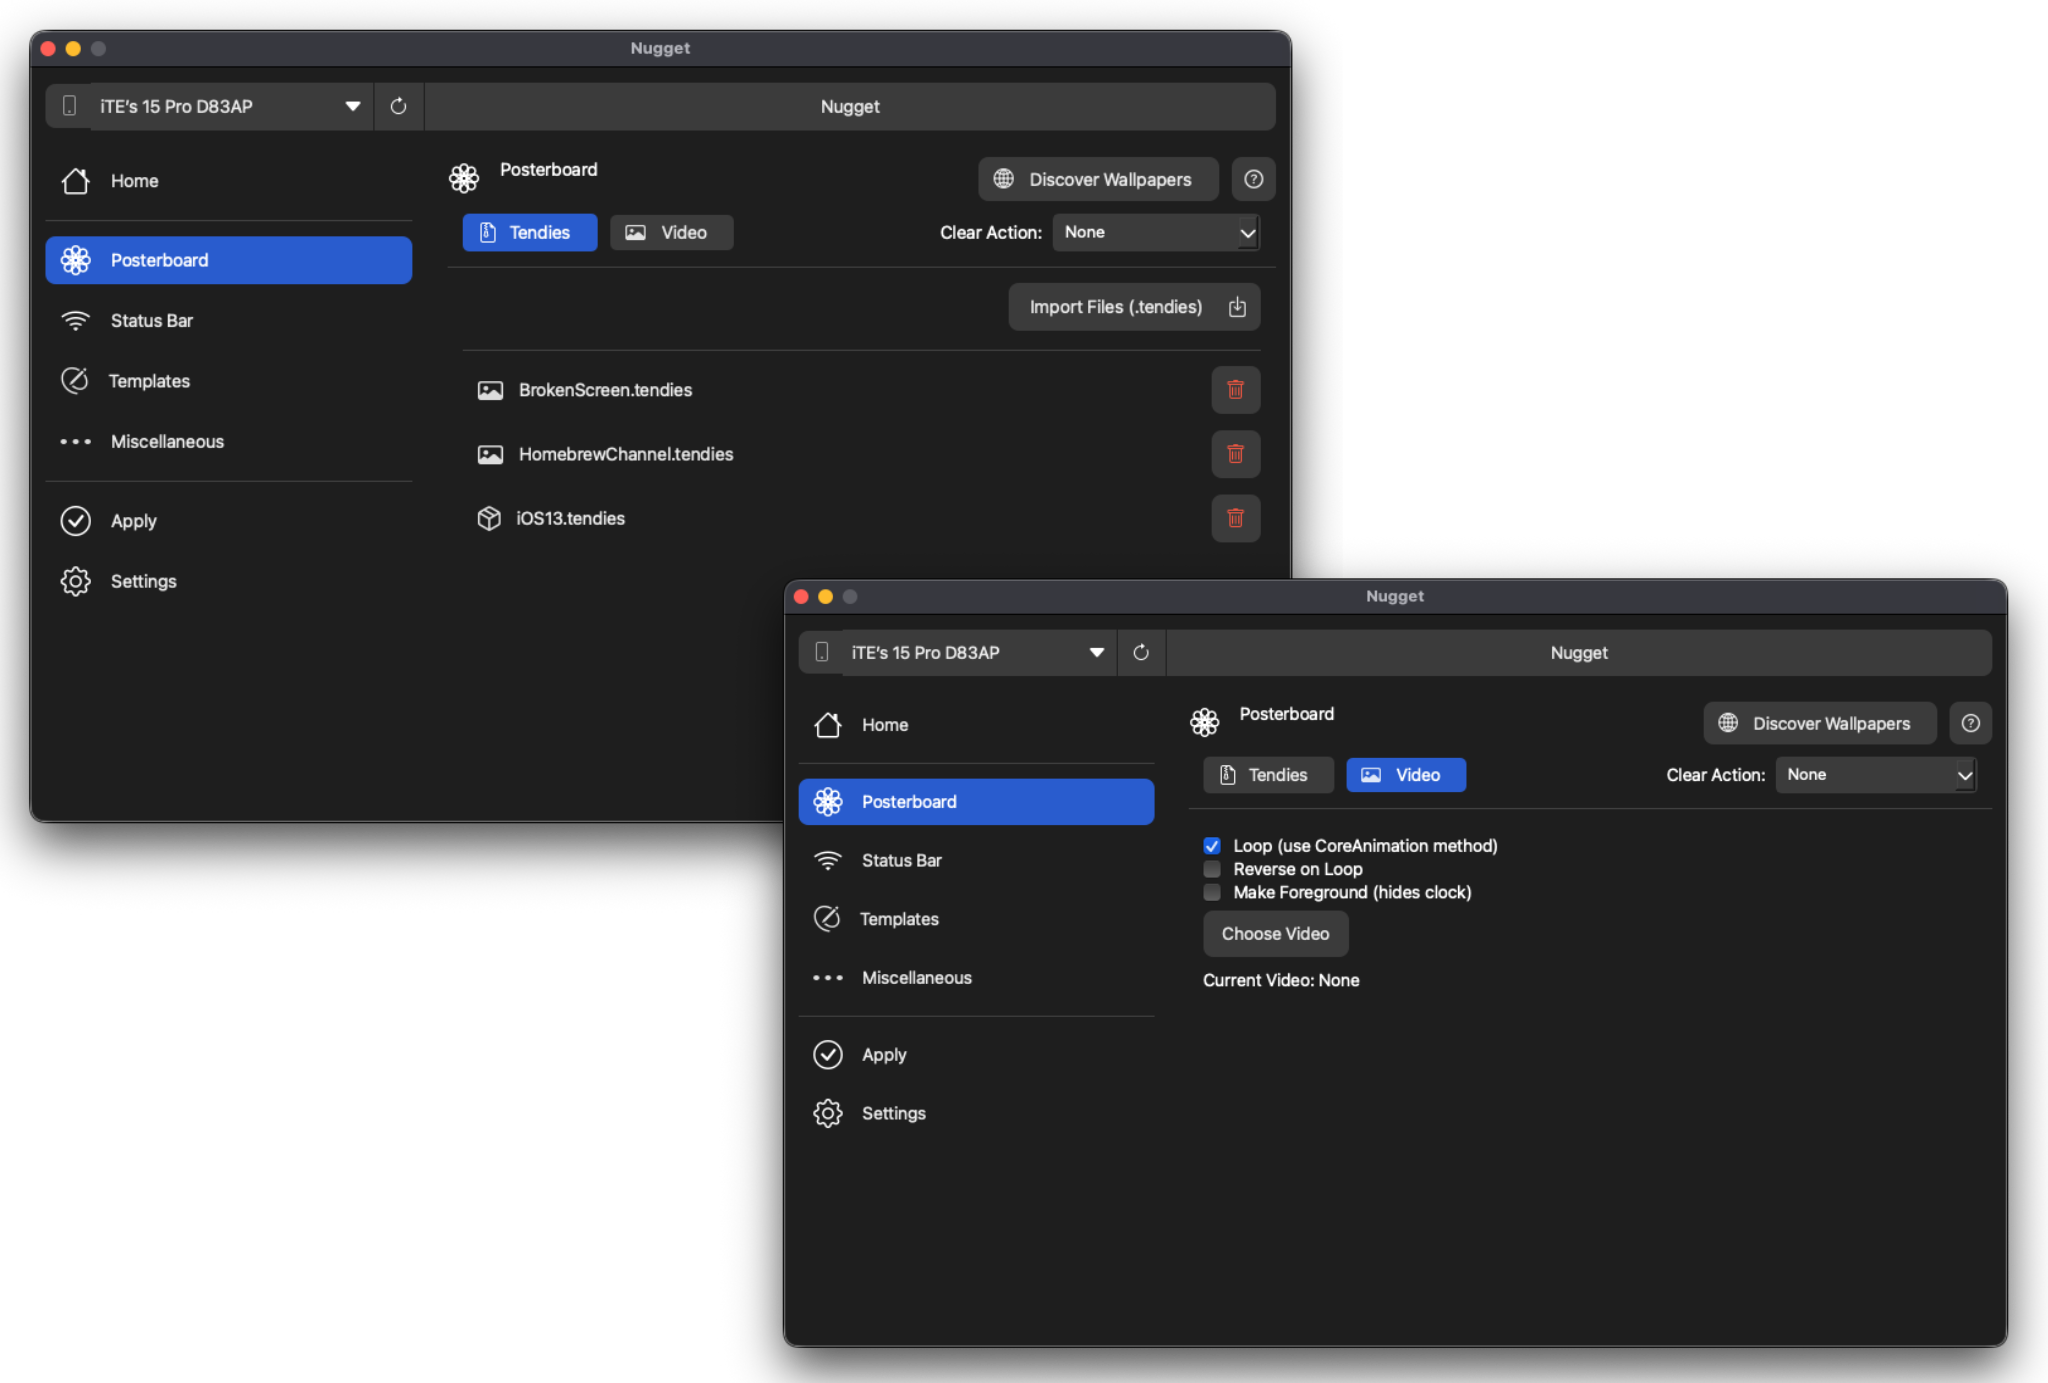The width and height of the screenshot is (2048, 1383).
Task: Click Apply checkmark icon in back window
Action: click(x=75, y=521)
